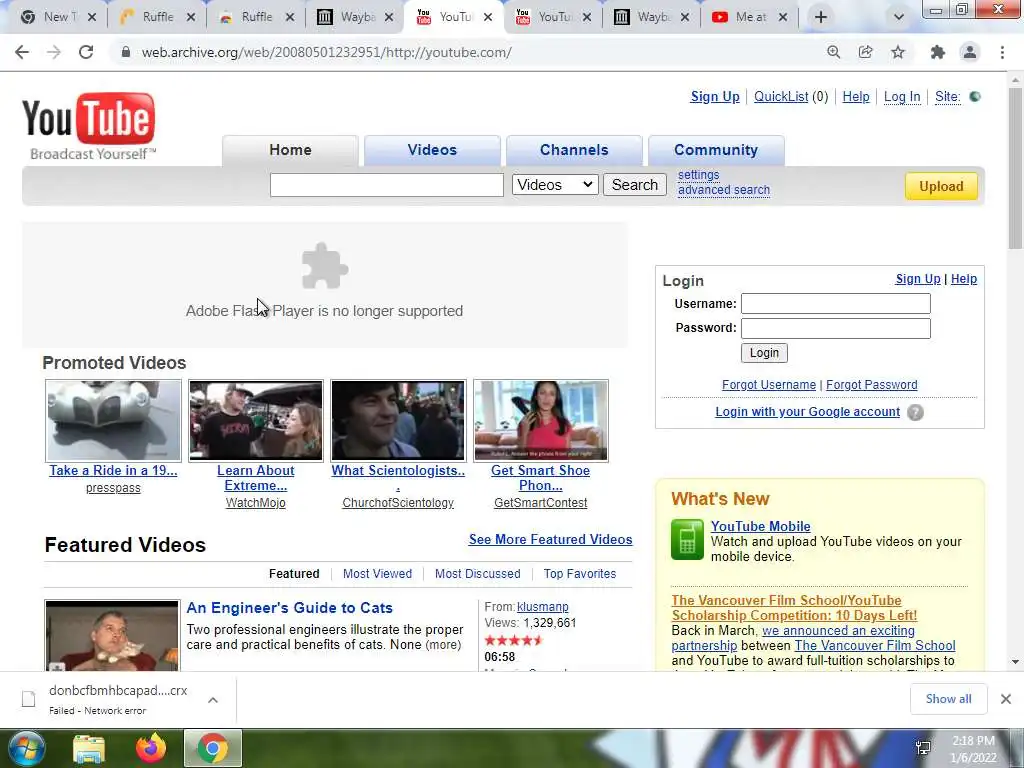
Task: Click Show all downloads button
Action: [948, 699]
